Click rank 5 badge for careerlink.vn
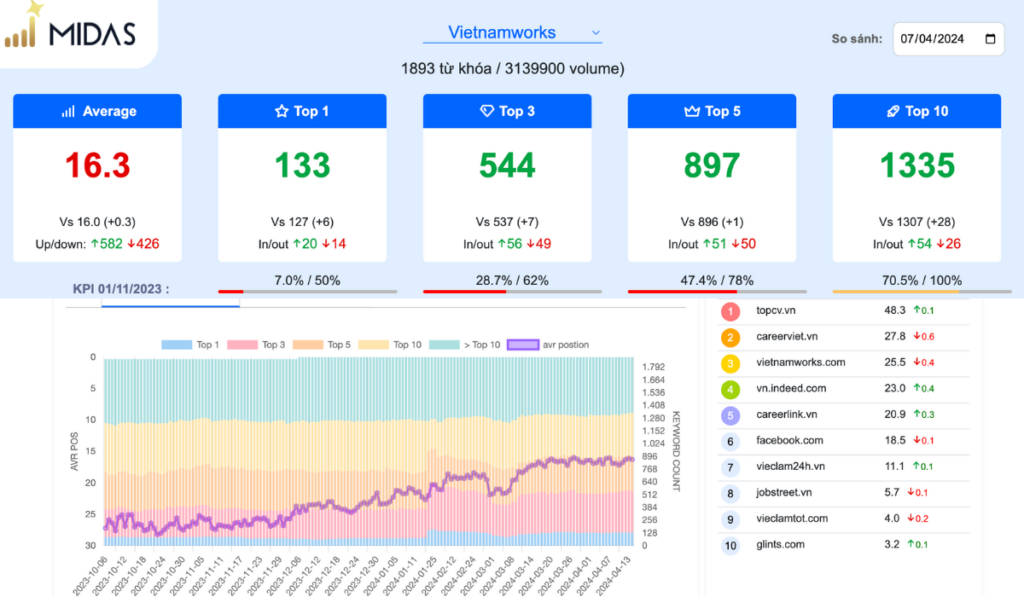The width and height of the screenshot is (1024, 597). click(x=730, y=415)
